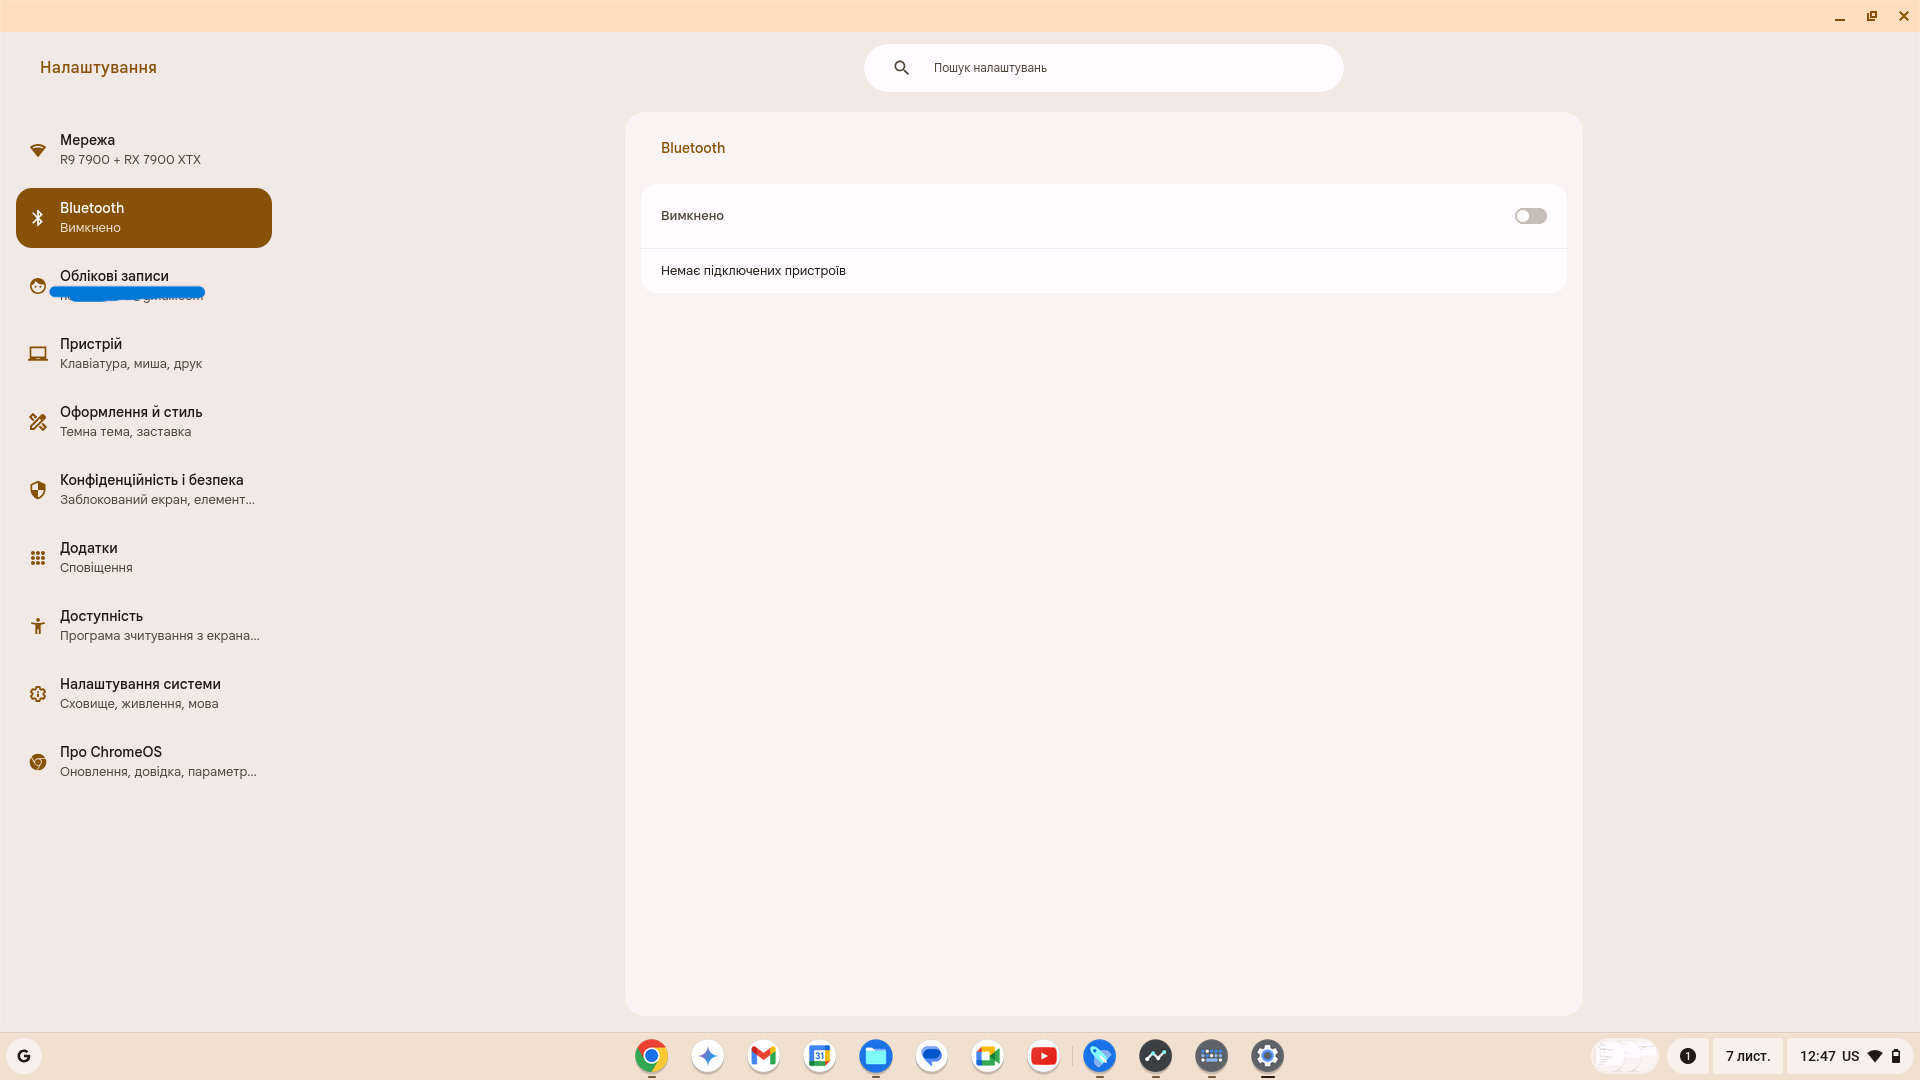Open «Оформлення й стиль» settings
This screenshot has height=1080, width=1920.
click(x=143, y=421)
